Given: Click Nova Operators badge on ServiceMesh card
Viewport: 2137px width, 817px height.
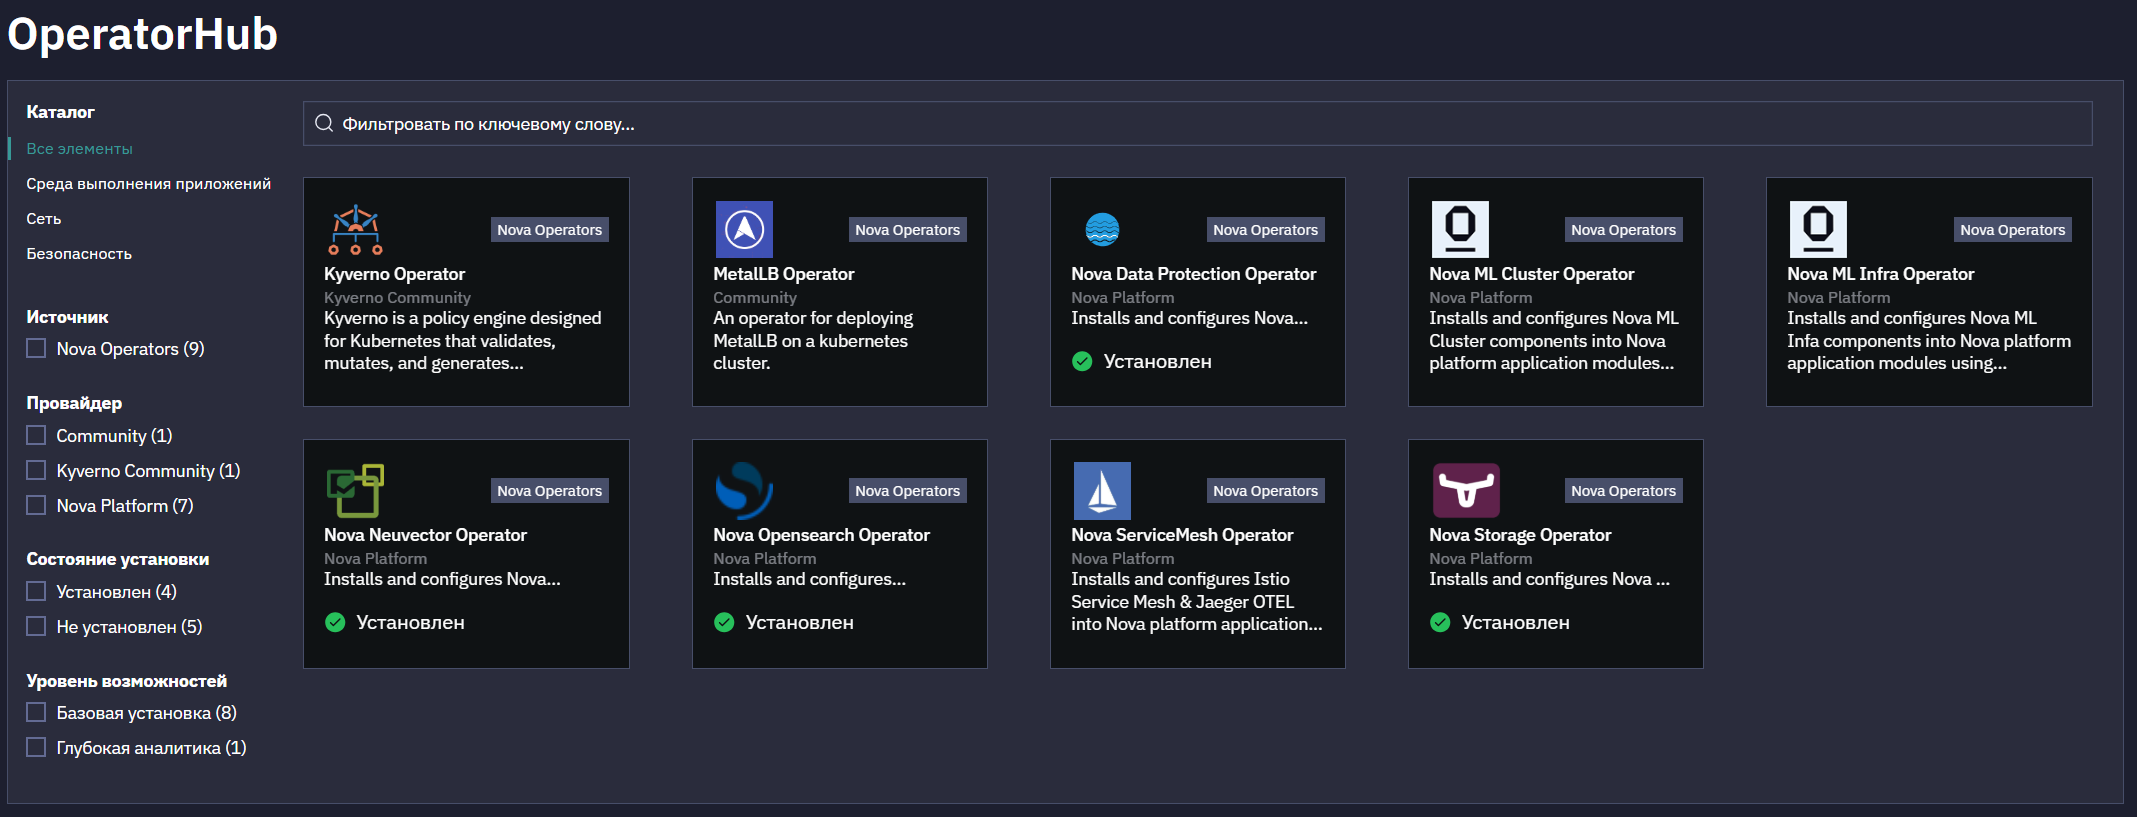Looking at the screenshot, I should point(1265,490).
